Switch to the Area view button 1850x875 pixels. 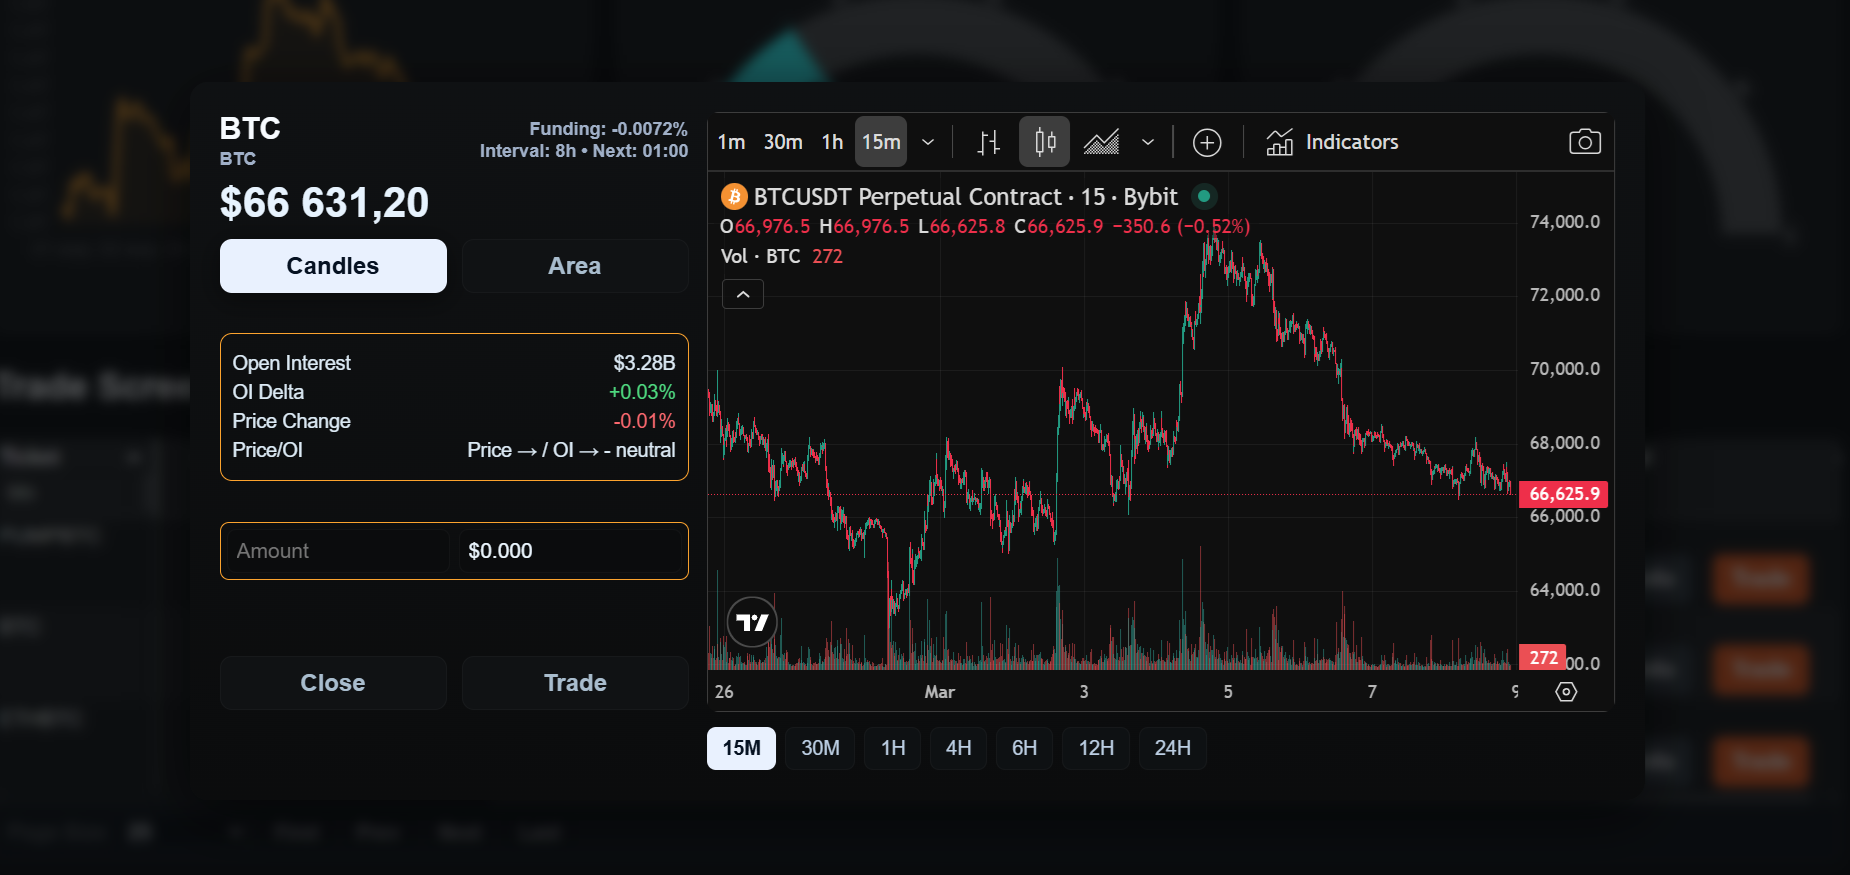(x=575, y=266)
